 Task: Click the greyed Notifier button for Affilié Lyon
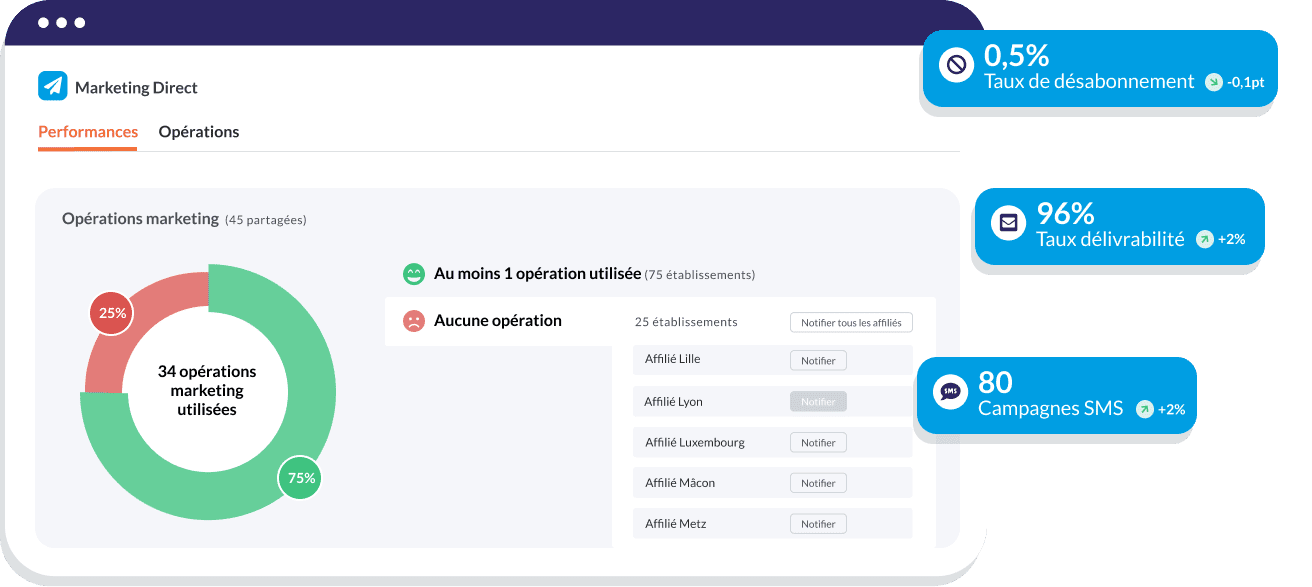[x=818, y=402]
